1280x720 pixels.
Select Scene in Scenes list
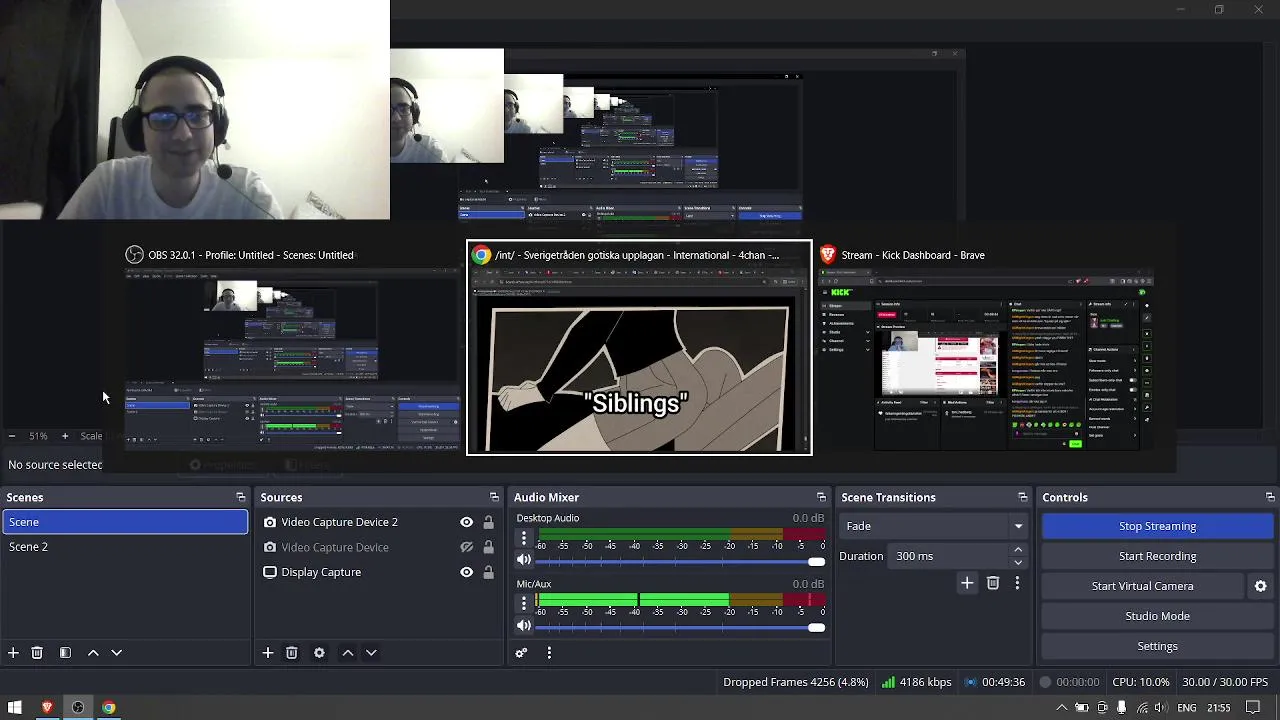click(x=125, y=522)
